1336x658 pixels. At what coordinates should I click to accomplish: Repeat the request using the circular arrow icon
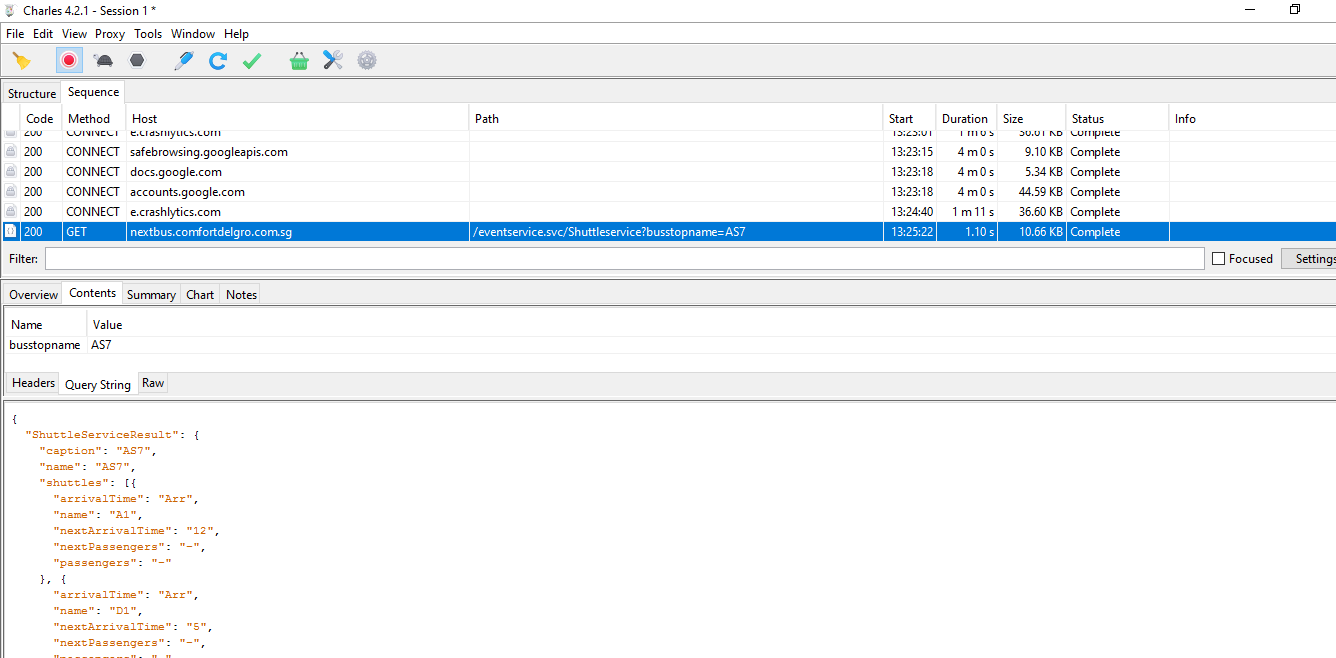(x=218, y=60)
